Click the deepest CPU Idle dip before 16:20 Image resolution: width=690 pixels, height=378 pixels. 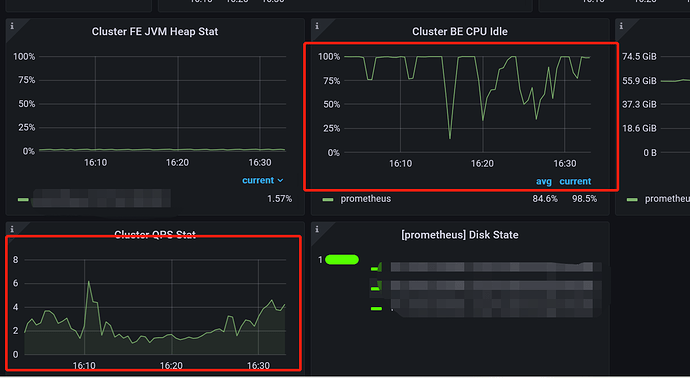click(450, 138)
